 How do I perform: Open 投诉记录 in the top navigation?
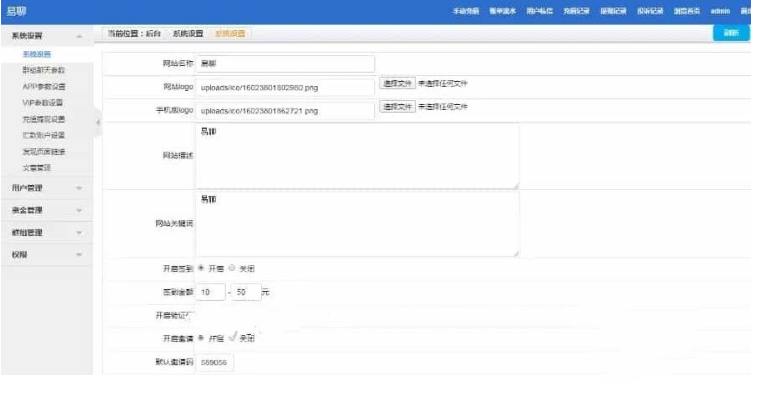pos(650,11)
